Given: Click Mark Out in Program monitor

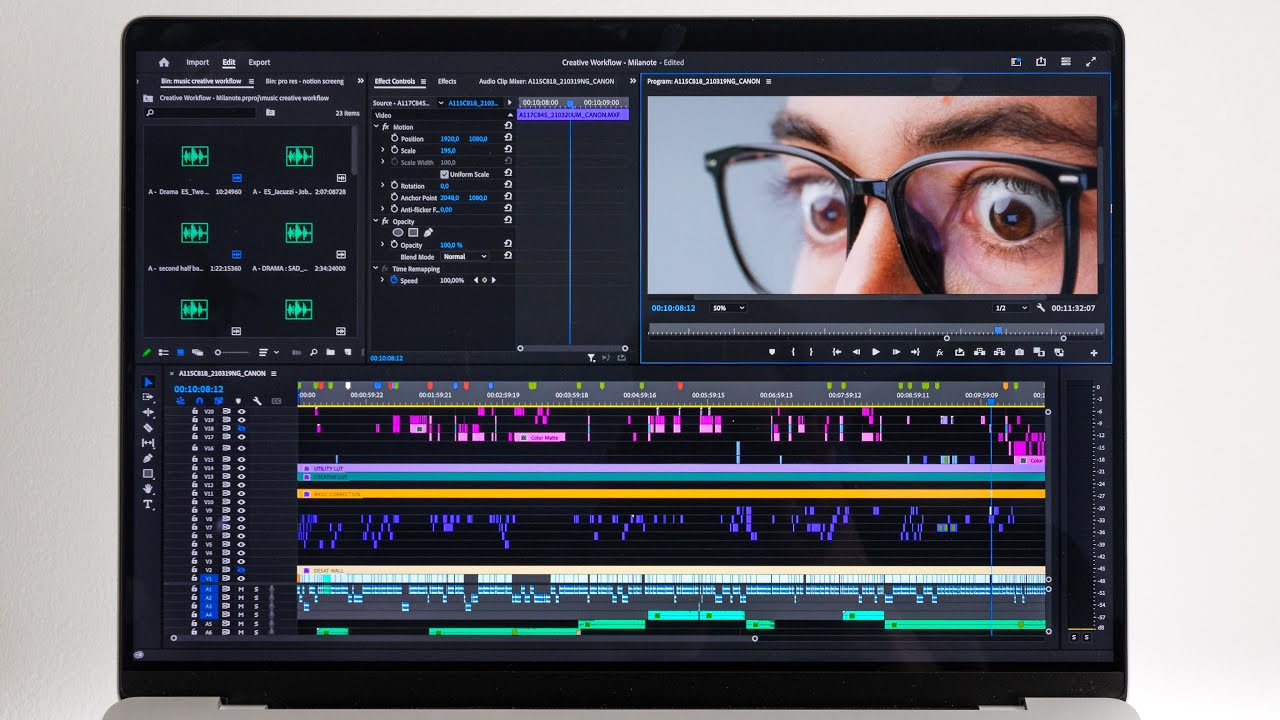Looking at the screenshot, I should [x=811, y=352].
